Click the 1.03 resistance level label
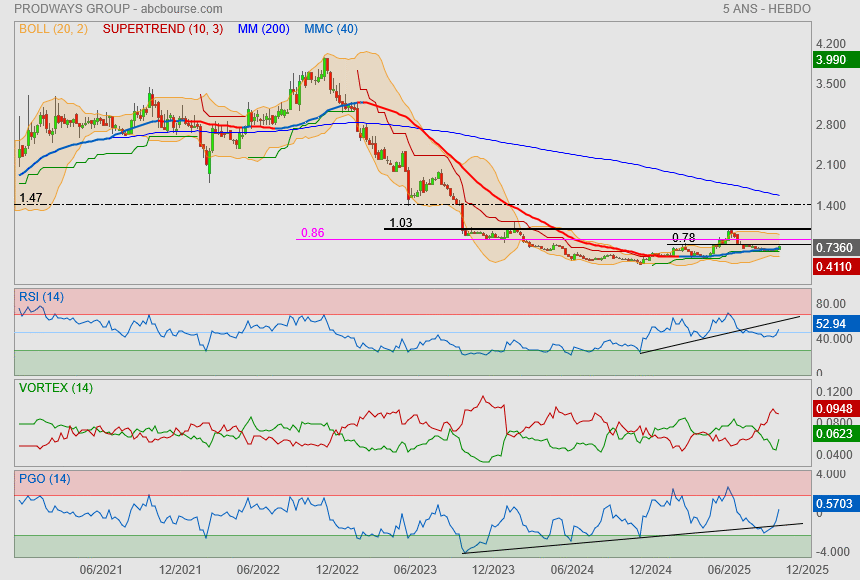The width and height of the screenshot is (860, 580). click(400, 223)
